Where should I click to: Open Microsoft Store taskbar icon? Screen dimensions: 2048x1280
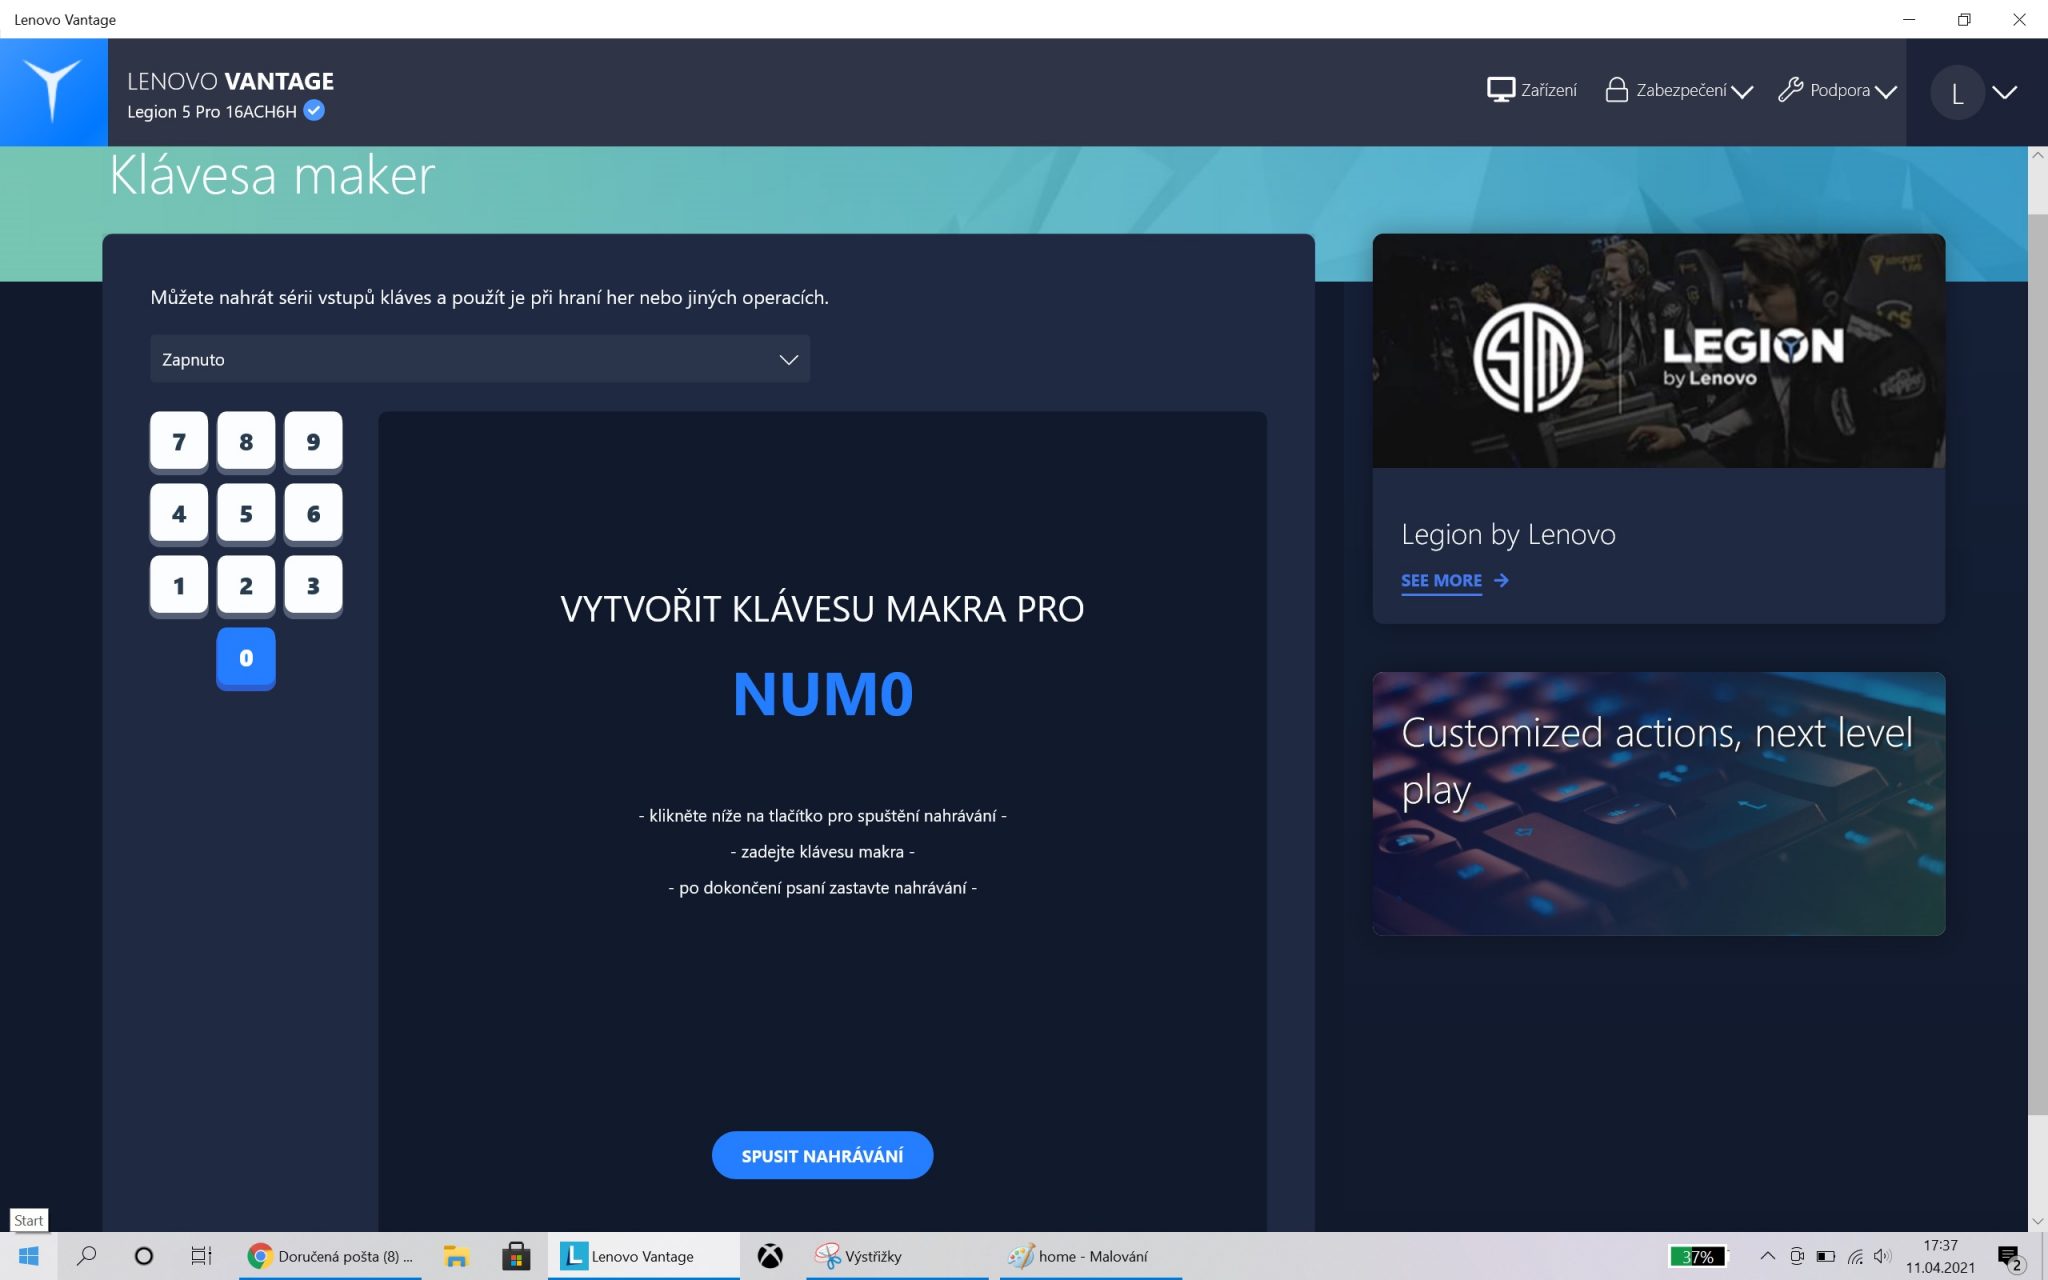(x=516, y=1256)
